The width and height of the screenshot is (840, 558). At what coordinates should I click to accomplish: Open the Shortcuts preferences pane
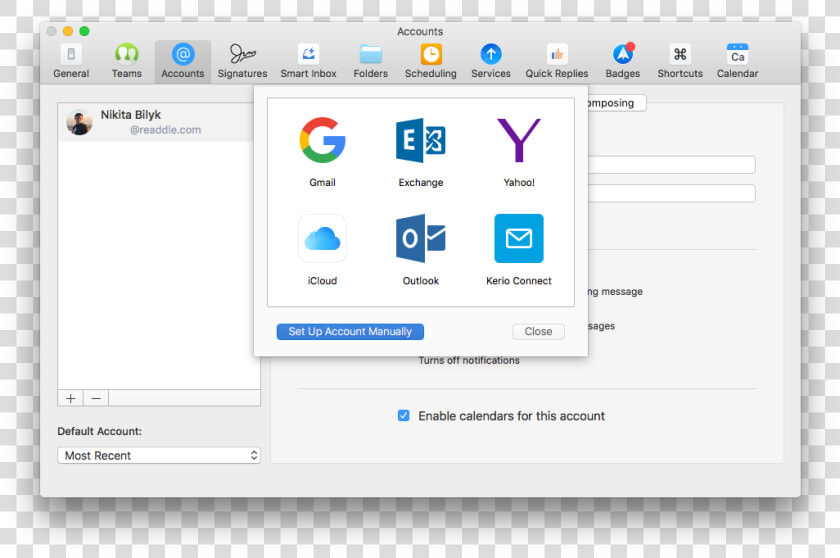tap(680, 62)
